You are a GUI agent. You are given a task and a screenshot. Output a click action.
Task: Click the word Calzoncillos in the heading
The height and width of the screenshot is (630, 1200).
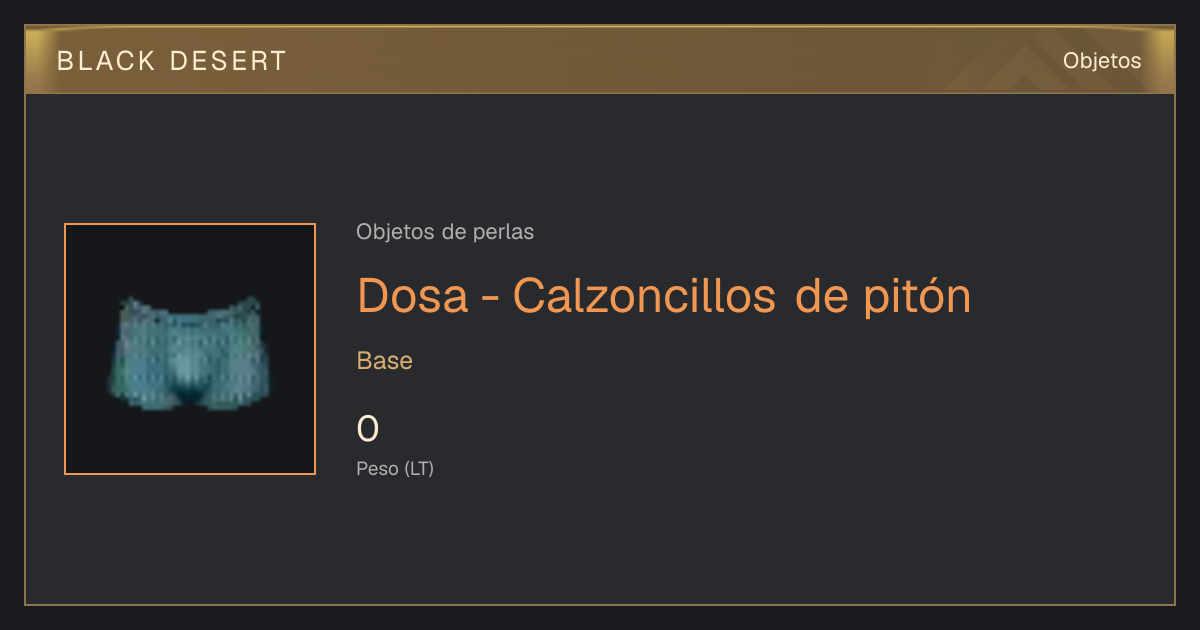click(645, 296)
